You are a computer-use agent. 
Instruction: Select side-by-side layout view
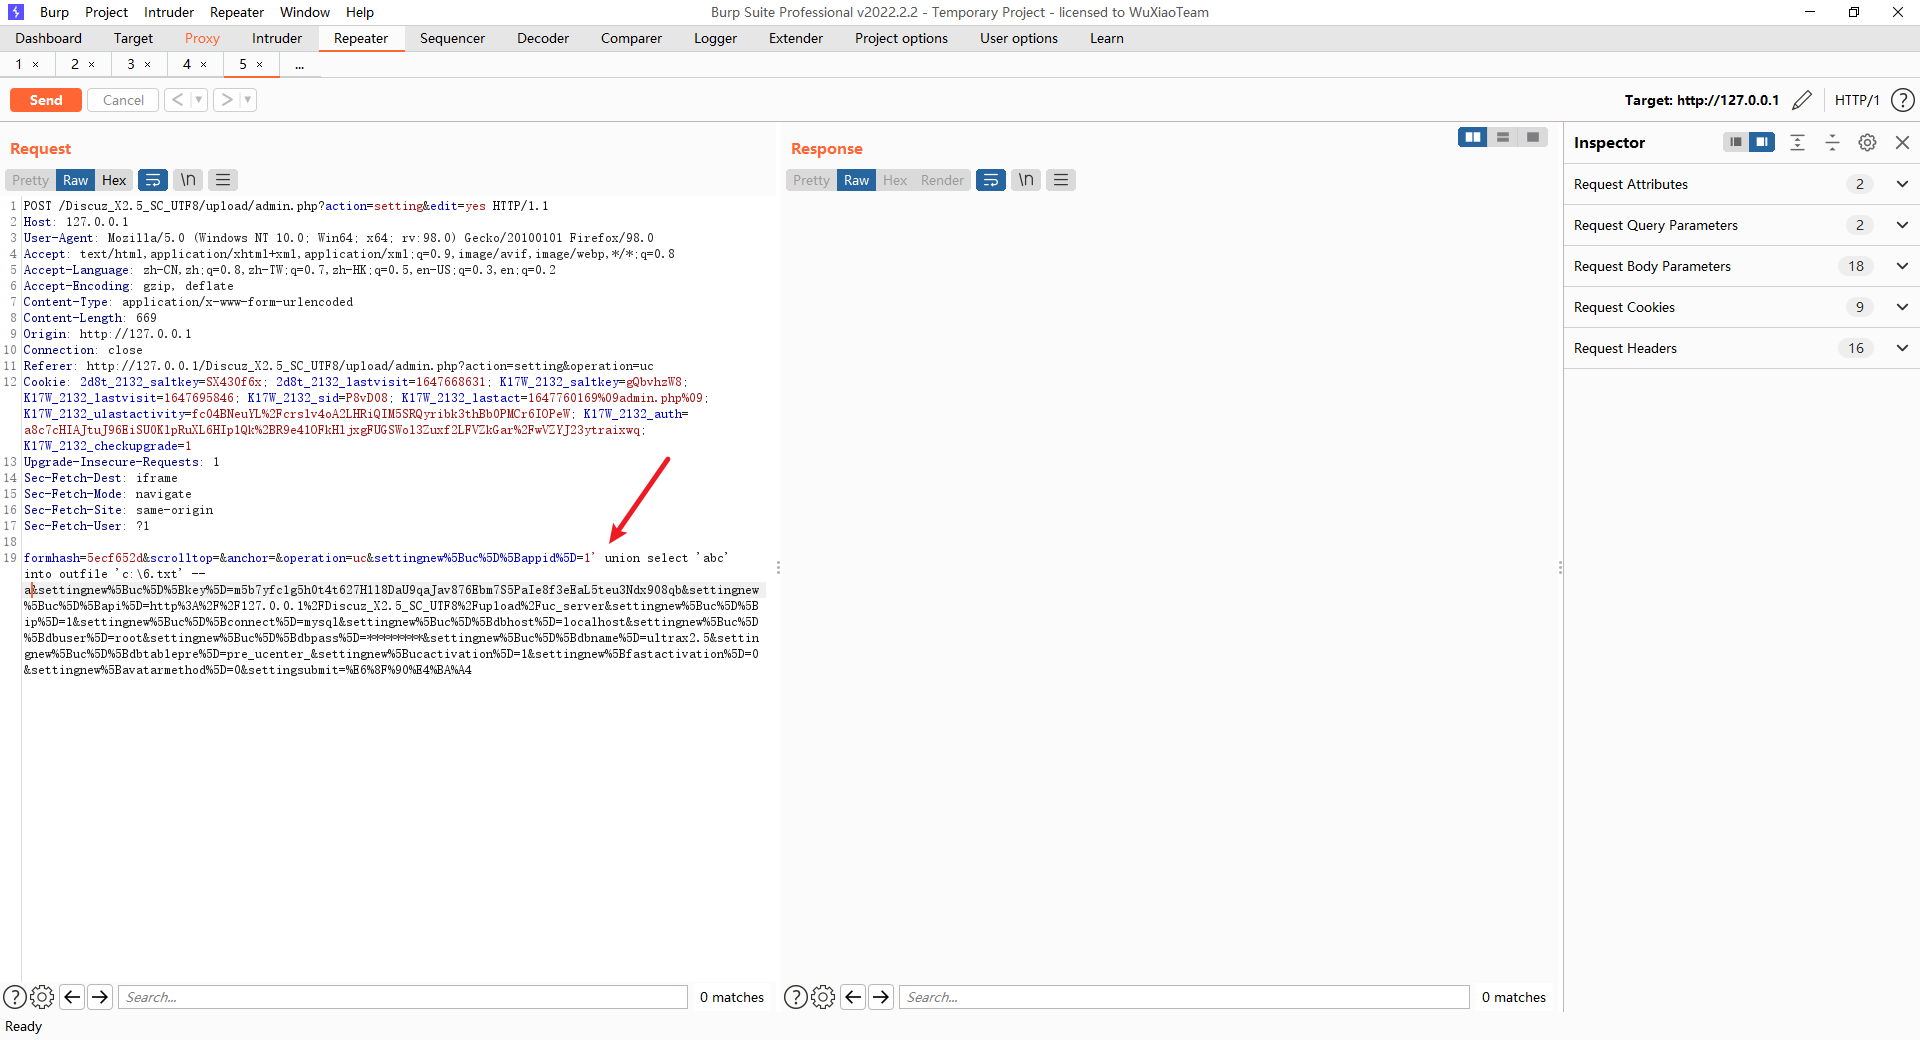point(1473,137)
